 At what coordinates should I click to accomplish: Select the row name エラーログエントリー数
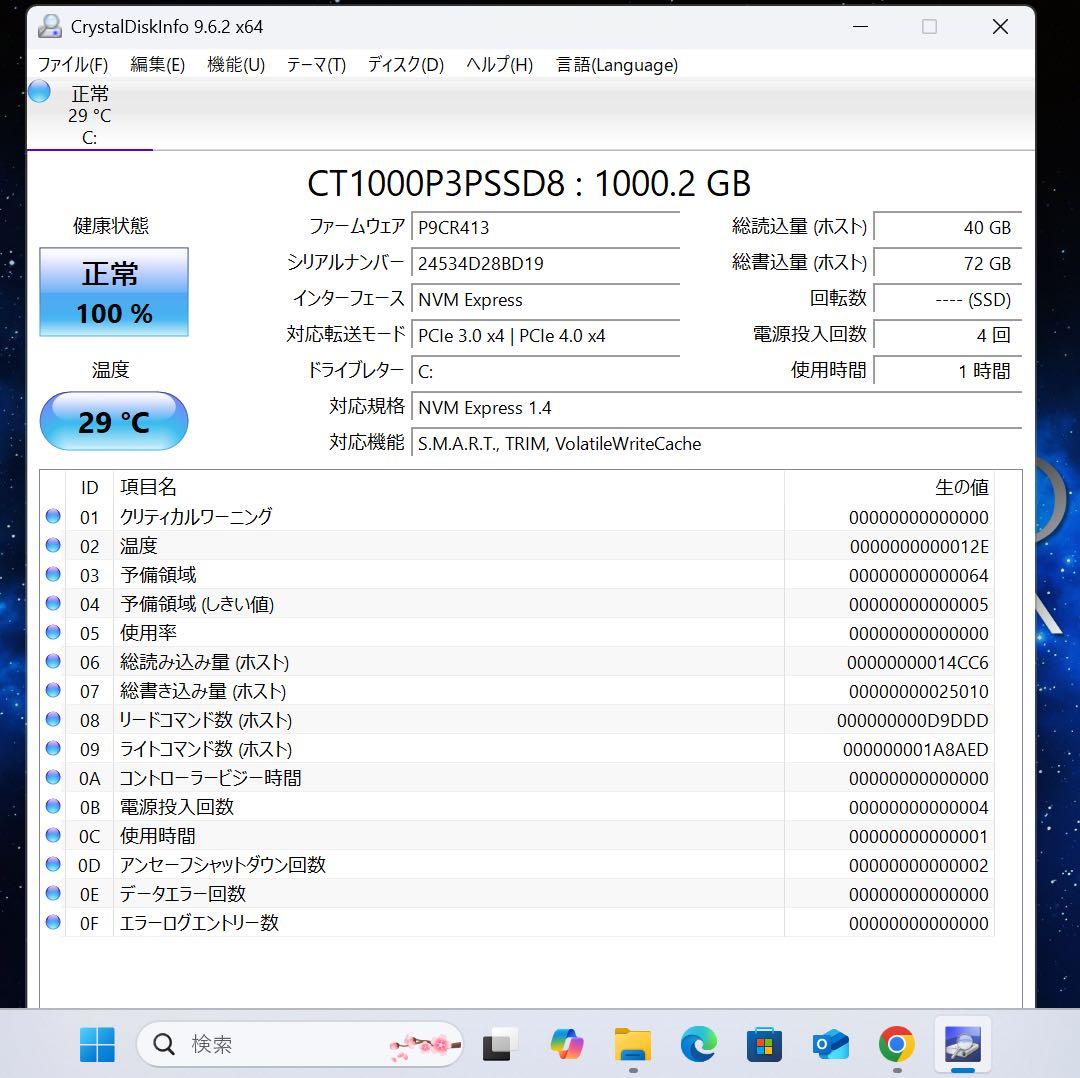pos(199,923)
